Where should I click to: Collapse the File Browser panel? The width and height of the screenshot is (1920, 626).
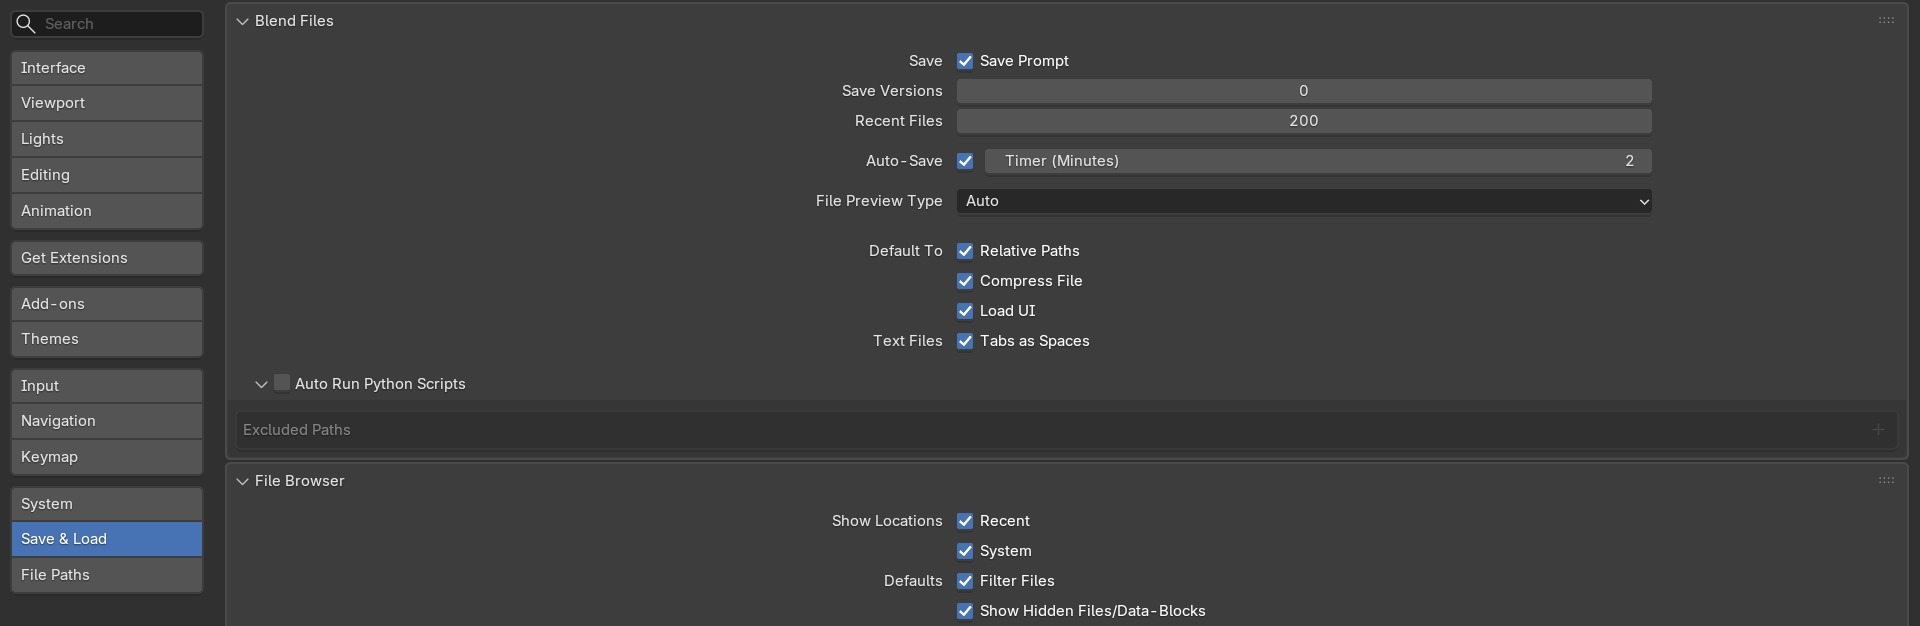pyautogui.click(x=242, y=481)
